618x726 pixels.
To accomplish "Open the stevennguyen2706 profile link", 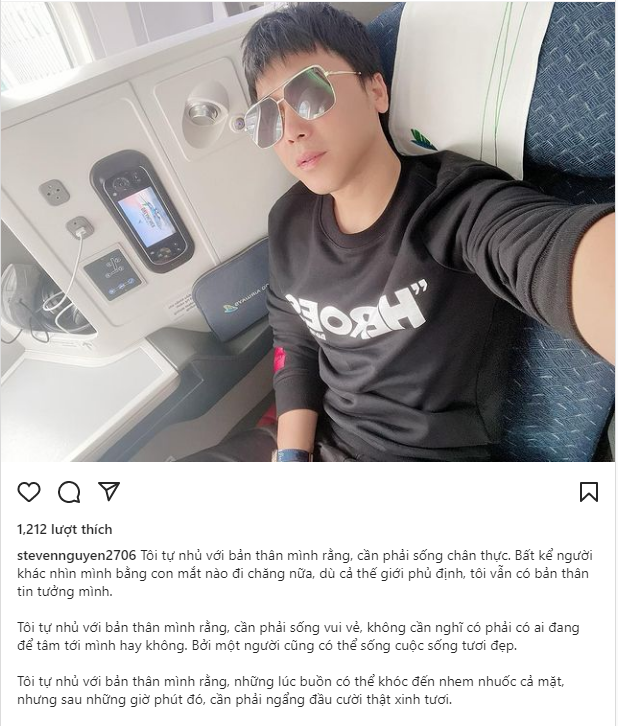I will tap(77, 555).
